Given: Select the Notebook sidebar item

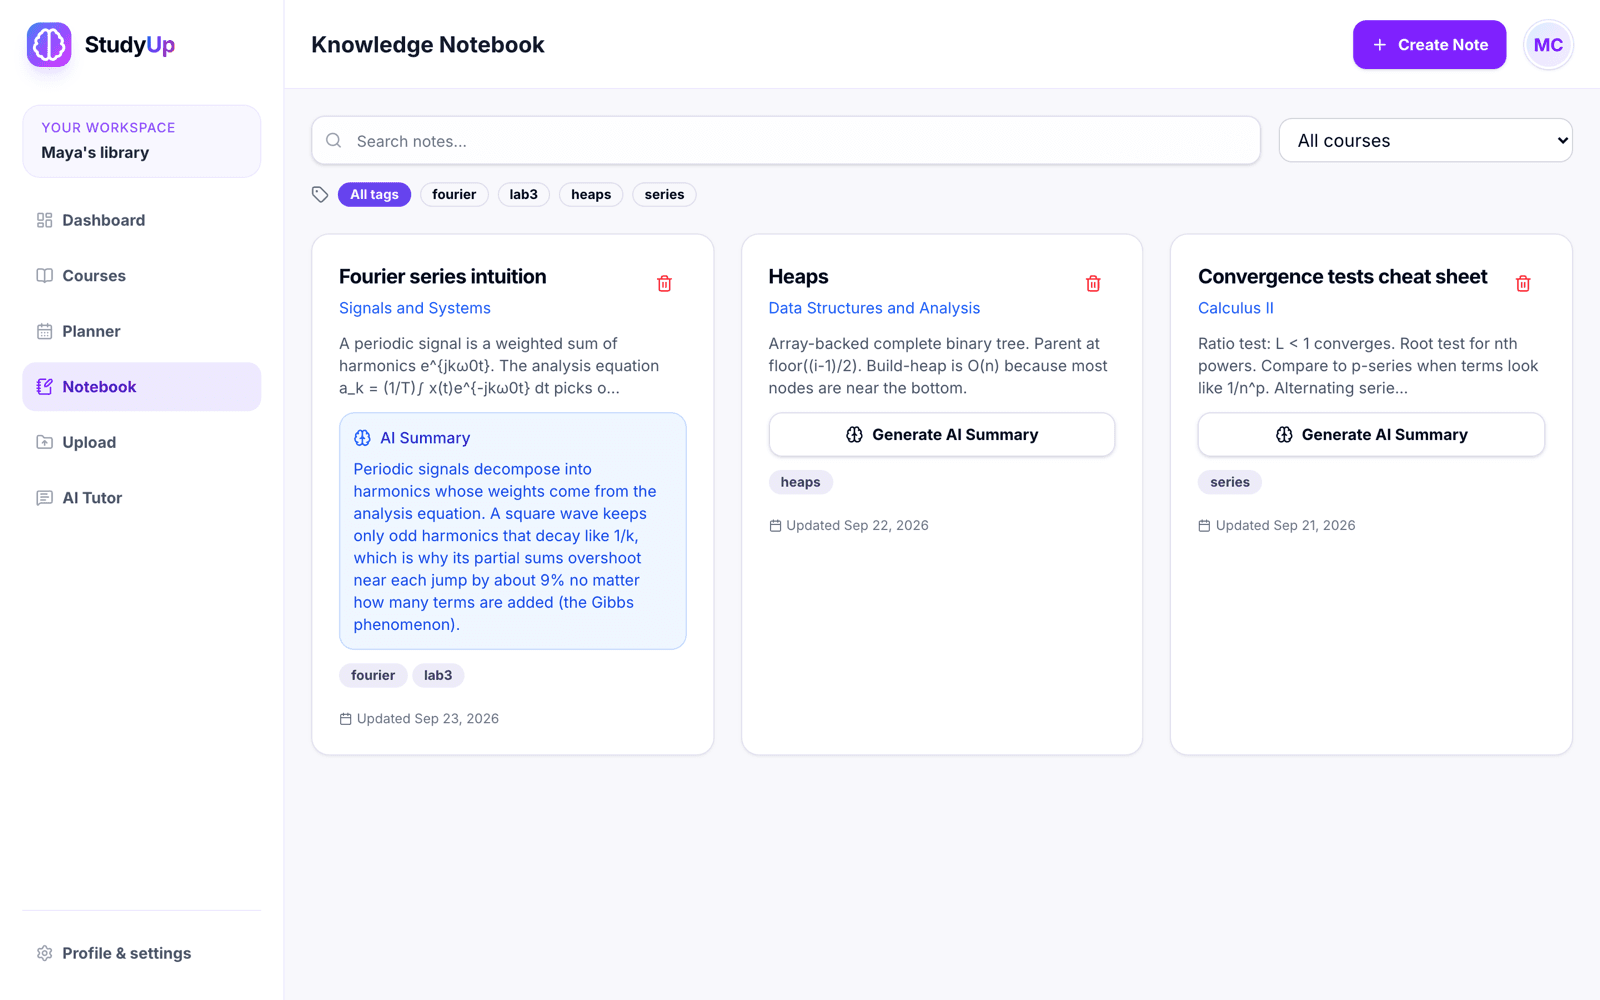Looking at the screenshot, I should tap(142, 387).
